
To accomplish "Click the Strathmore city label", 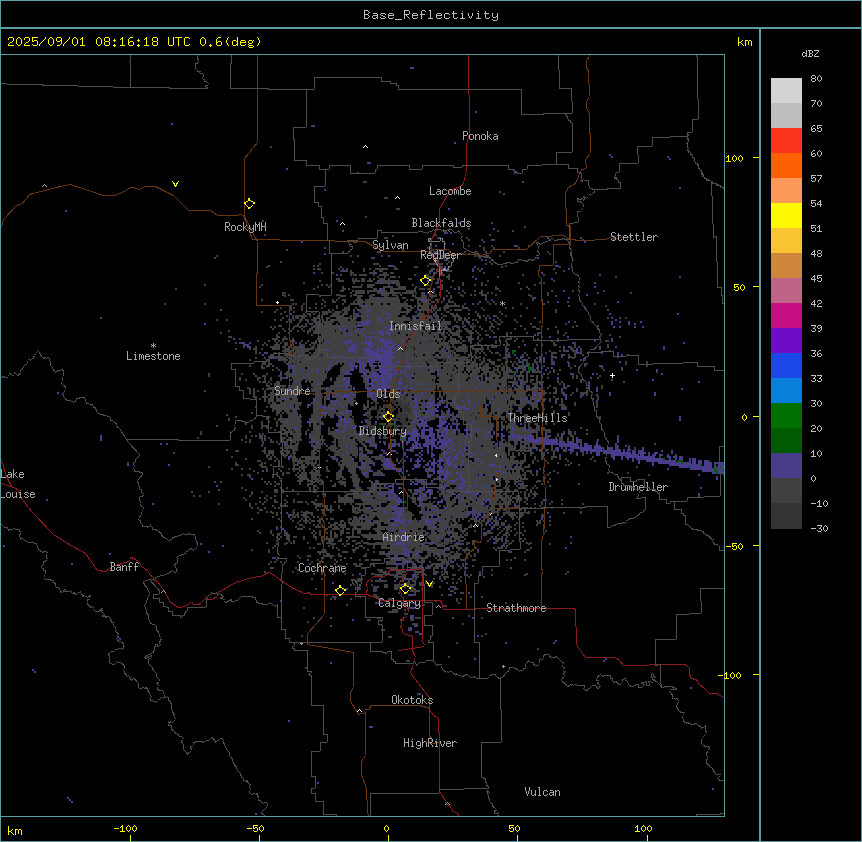I will coord(516,608).
